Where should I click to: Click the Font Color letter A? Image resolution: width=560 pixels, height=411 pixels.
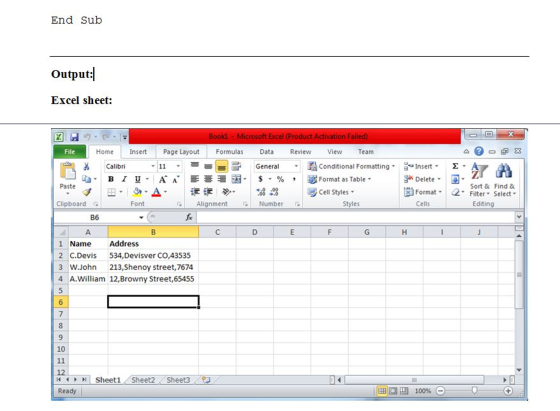pyautogui.click(x=156, y=192)
